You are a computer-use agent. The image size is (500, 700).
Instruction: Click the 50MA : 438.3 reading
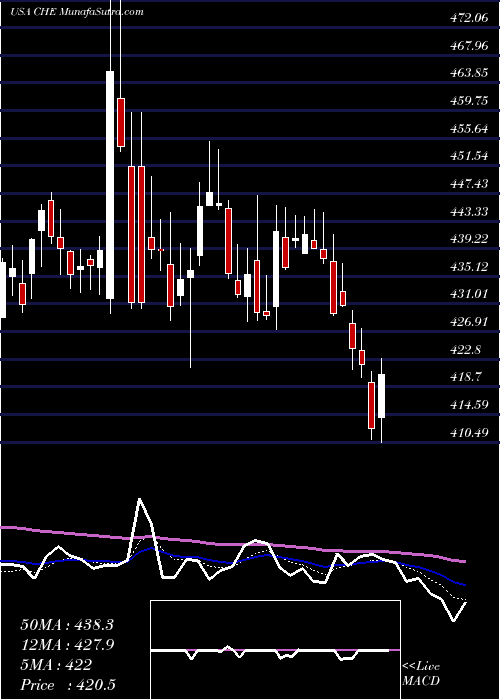tap(67, 625)
